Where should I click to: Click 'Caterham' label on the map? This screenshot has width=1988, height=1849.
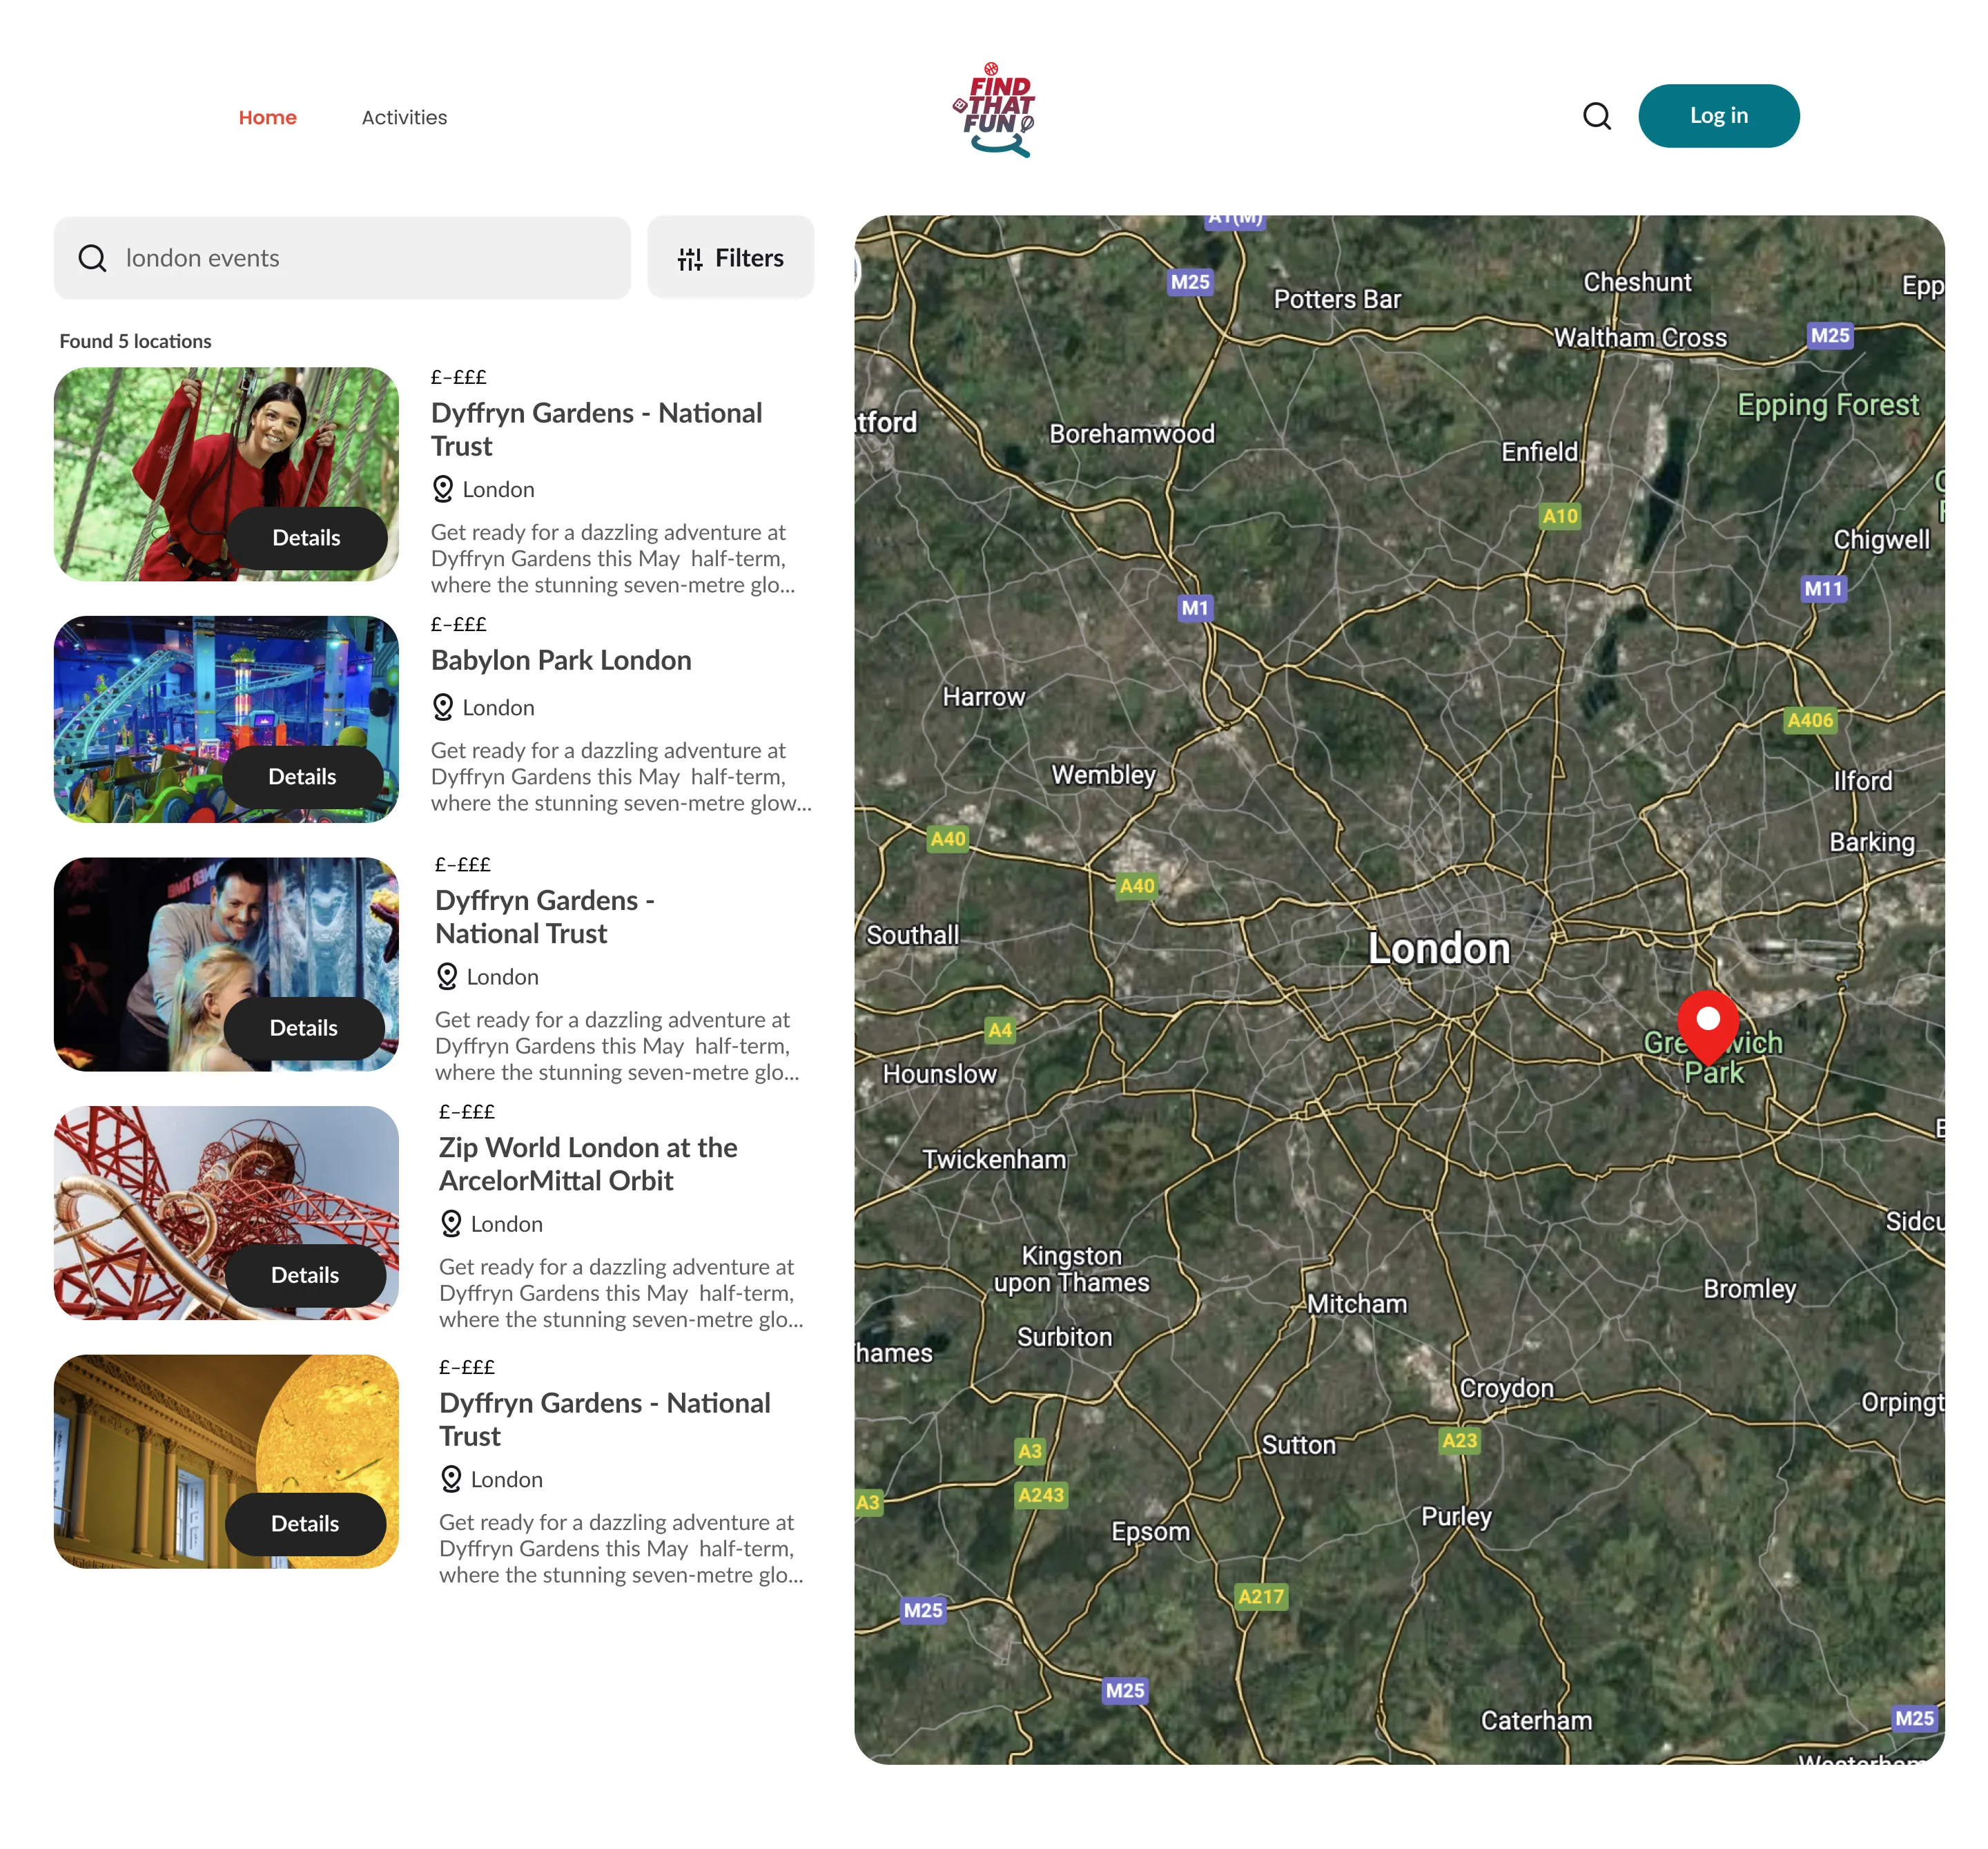[1536, 1721]
